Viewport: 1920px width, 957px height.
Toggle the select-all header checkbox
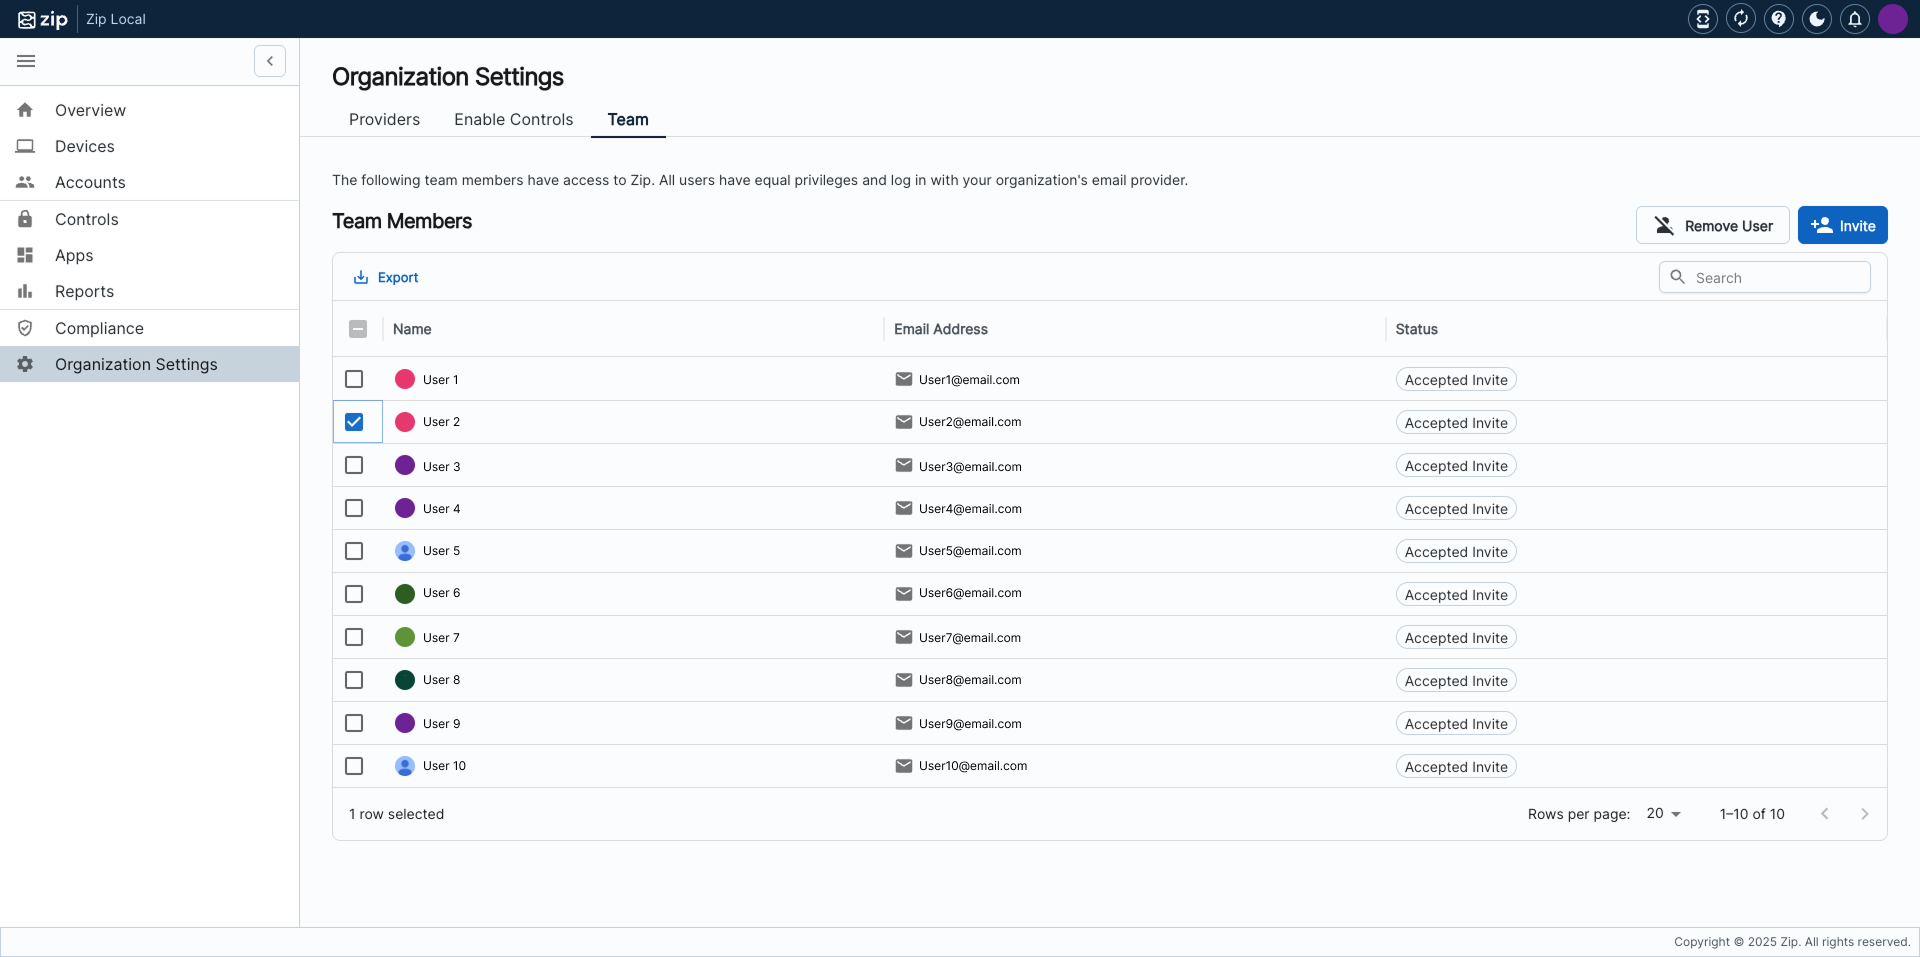click(358, 329)
